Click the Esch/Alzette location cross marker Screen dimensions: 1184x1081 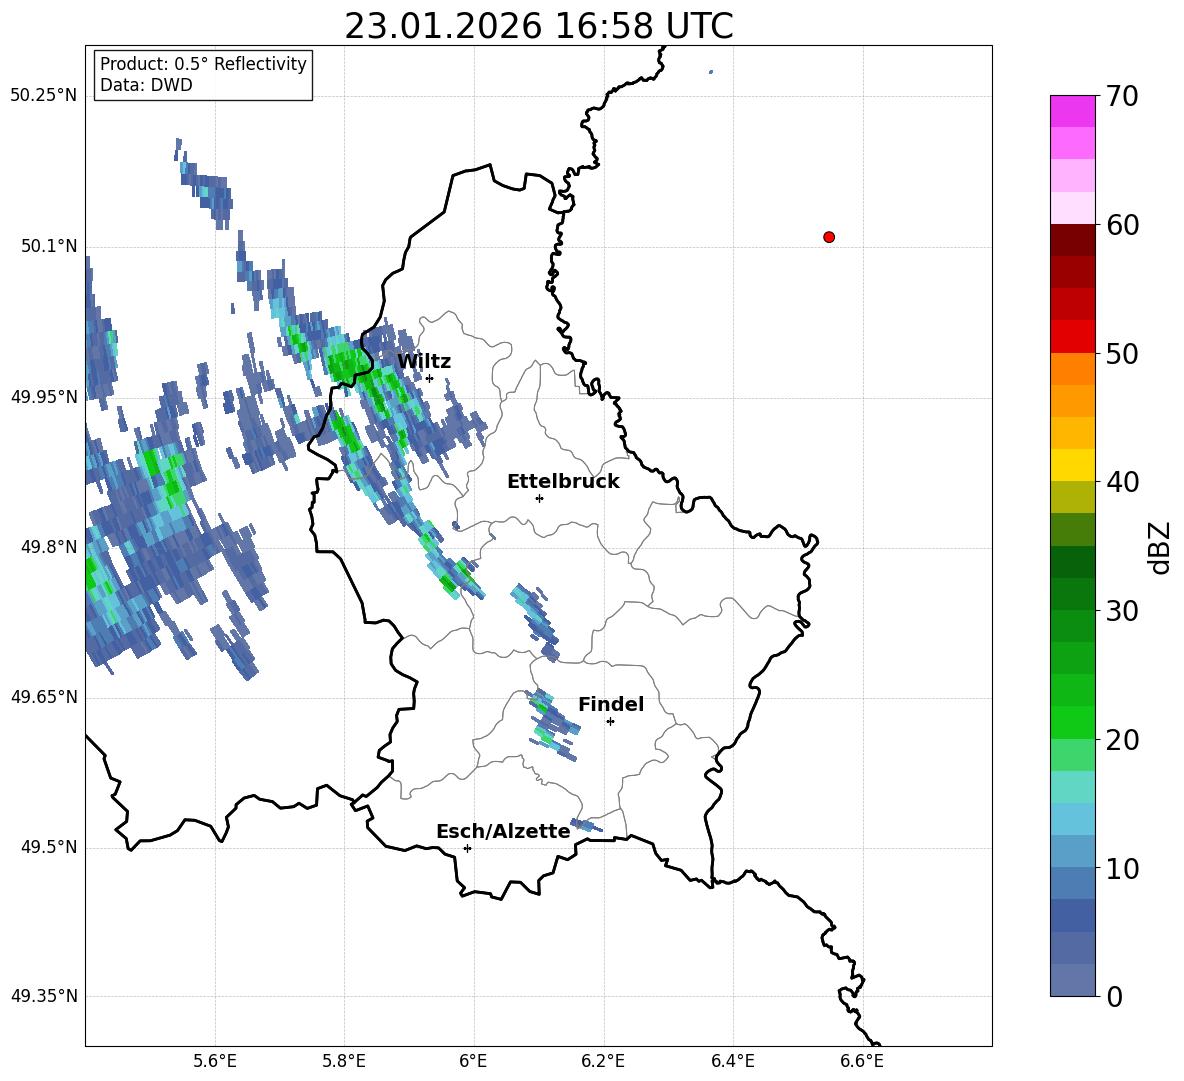tap(467, 848)
